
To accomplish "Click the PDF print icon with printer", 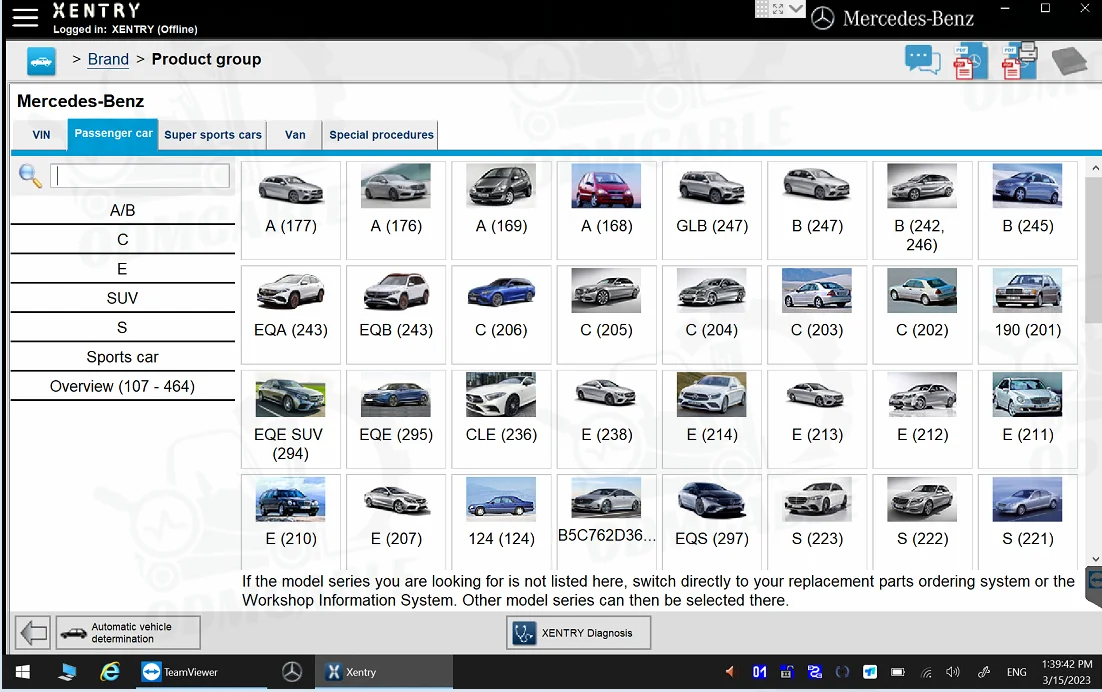I will [x=1018, y=60].
